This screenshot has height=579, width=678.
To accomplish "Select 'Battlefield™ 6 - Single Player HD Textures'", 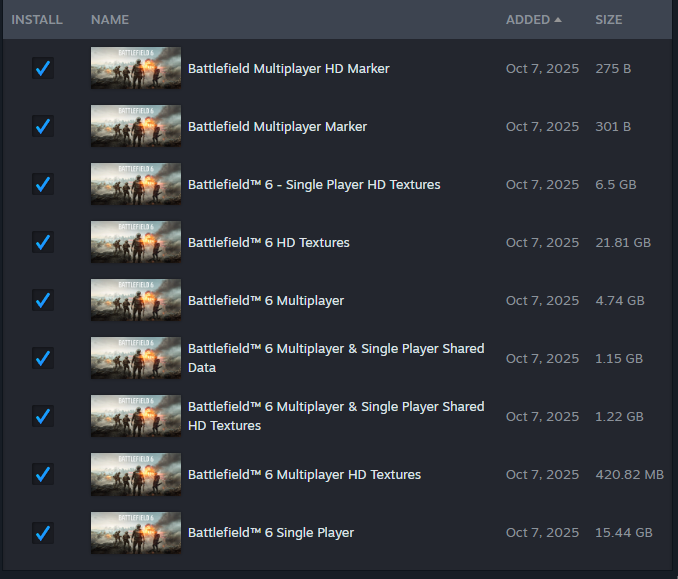I will pyautogui.click(x=314, y=185).
